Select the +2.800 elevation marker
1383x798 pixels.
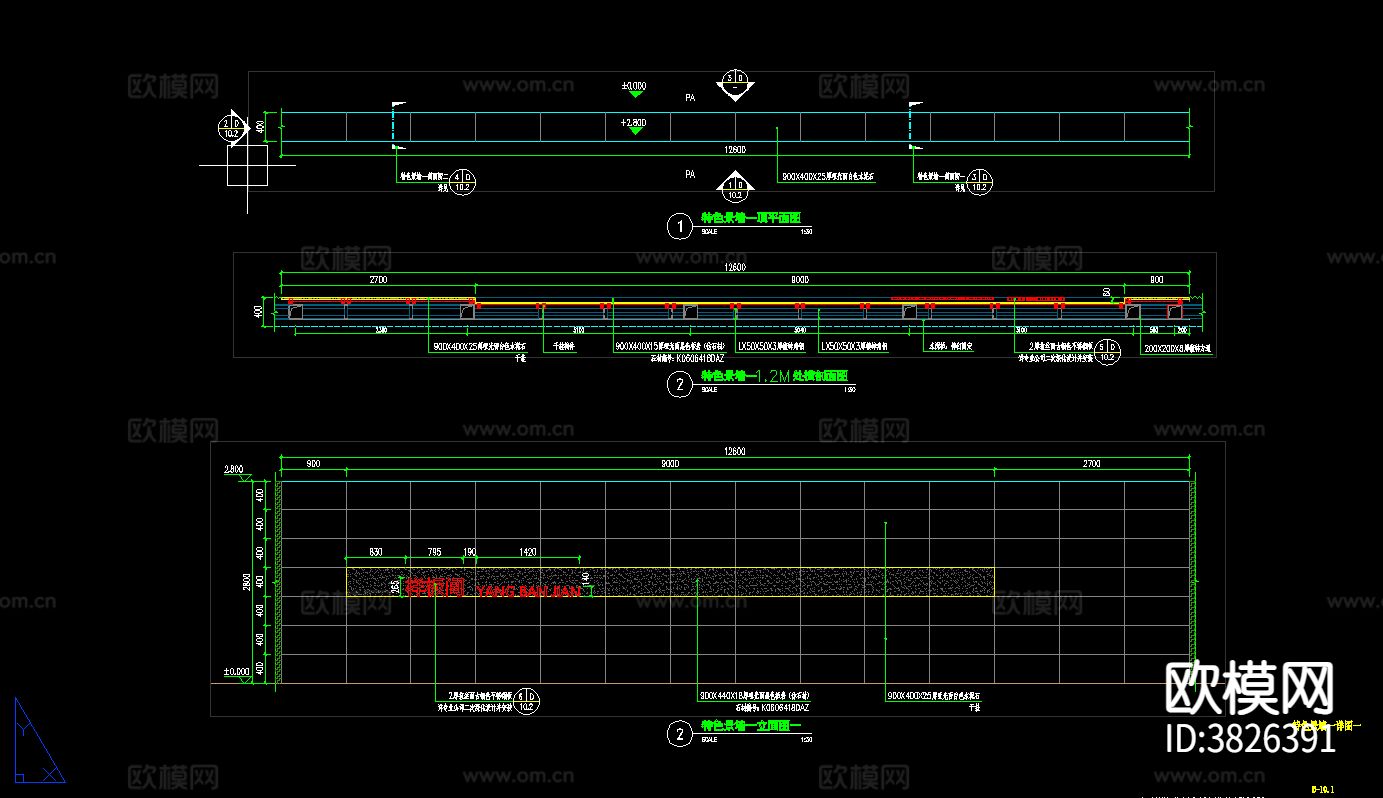(634, 125)
